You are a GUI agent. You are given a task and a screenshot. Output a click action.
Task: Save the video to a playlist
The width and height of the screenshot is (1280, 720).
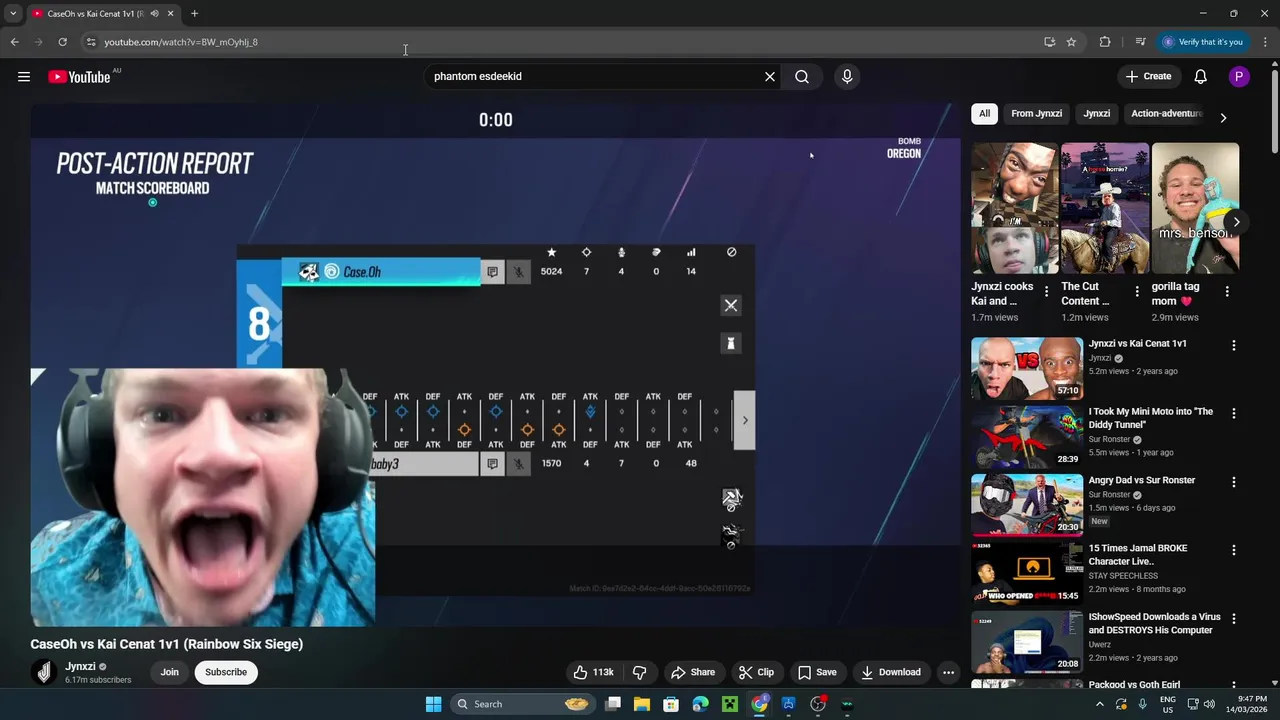817,672
